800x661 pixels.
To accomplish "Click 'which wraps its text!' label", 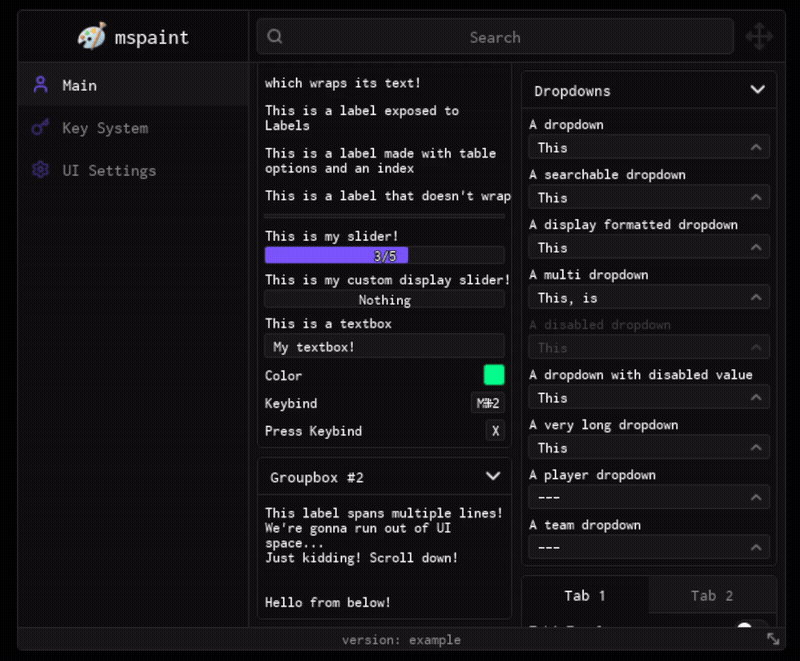I will [342, 83].
